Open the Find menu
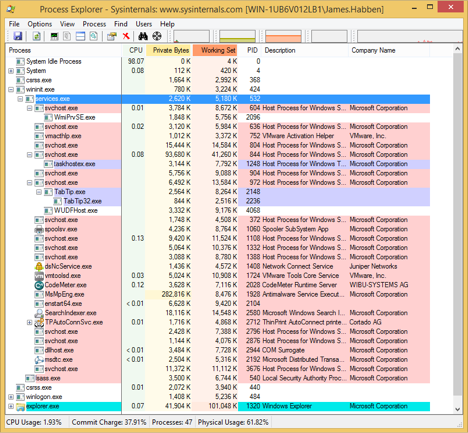 tap(121, 24)
